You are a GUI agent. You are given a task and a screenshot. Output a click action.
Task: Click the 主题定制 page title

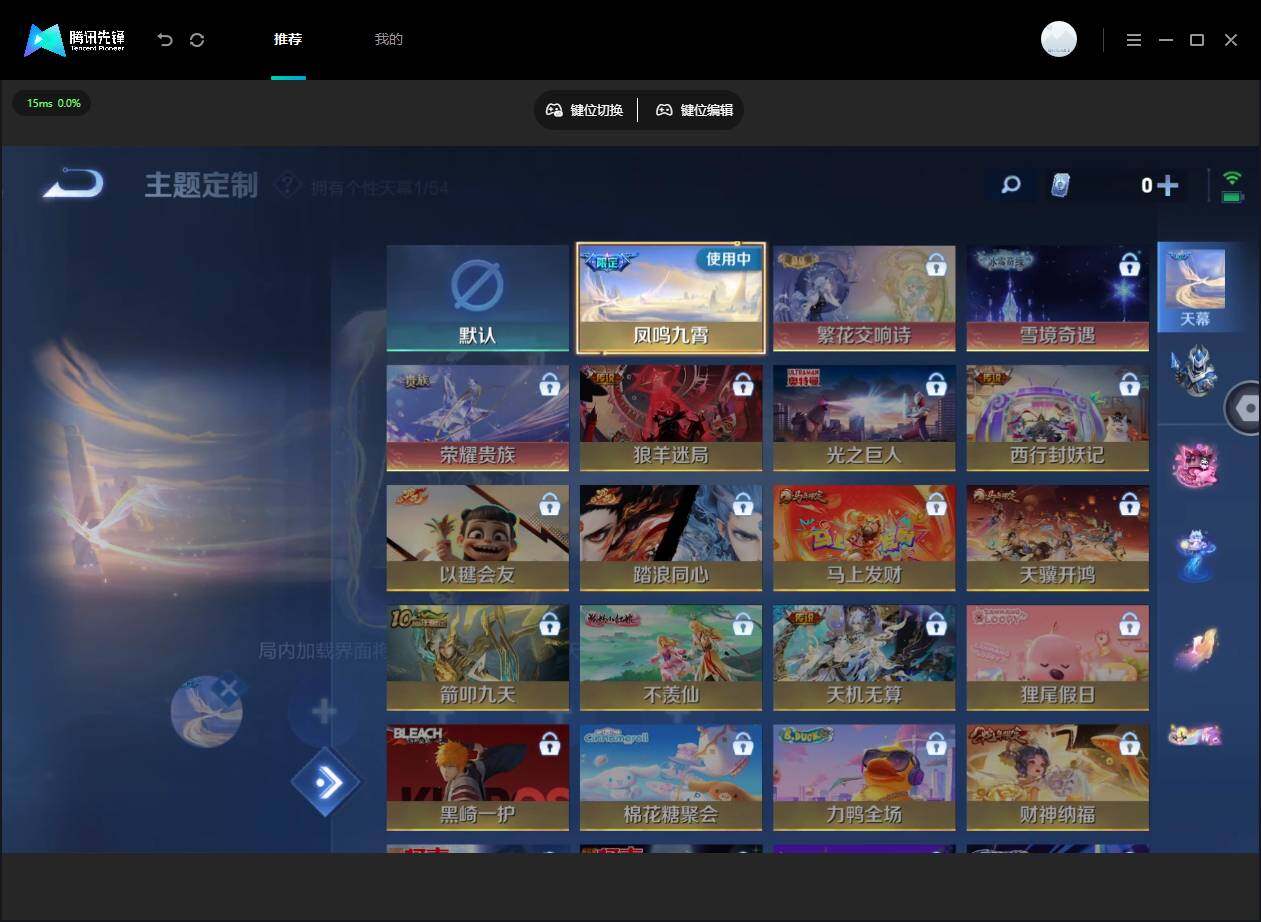pos(202,185)
